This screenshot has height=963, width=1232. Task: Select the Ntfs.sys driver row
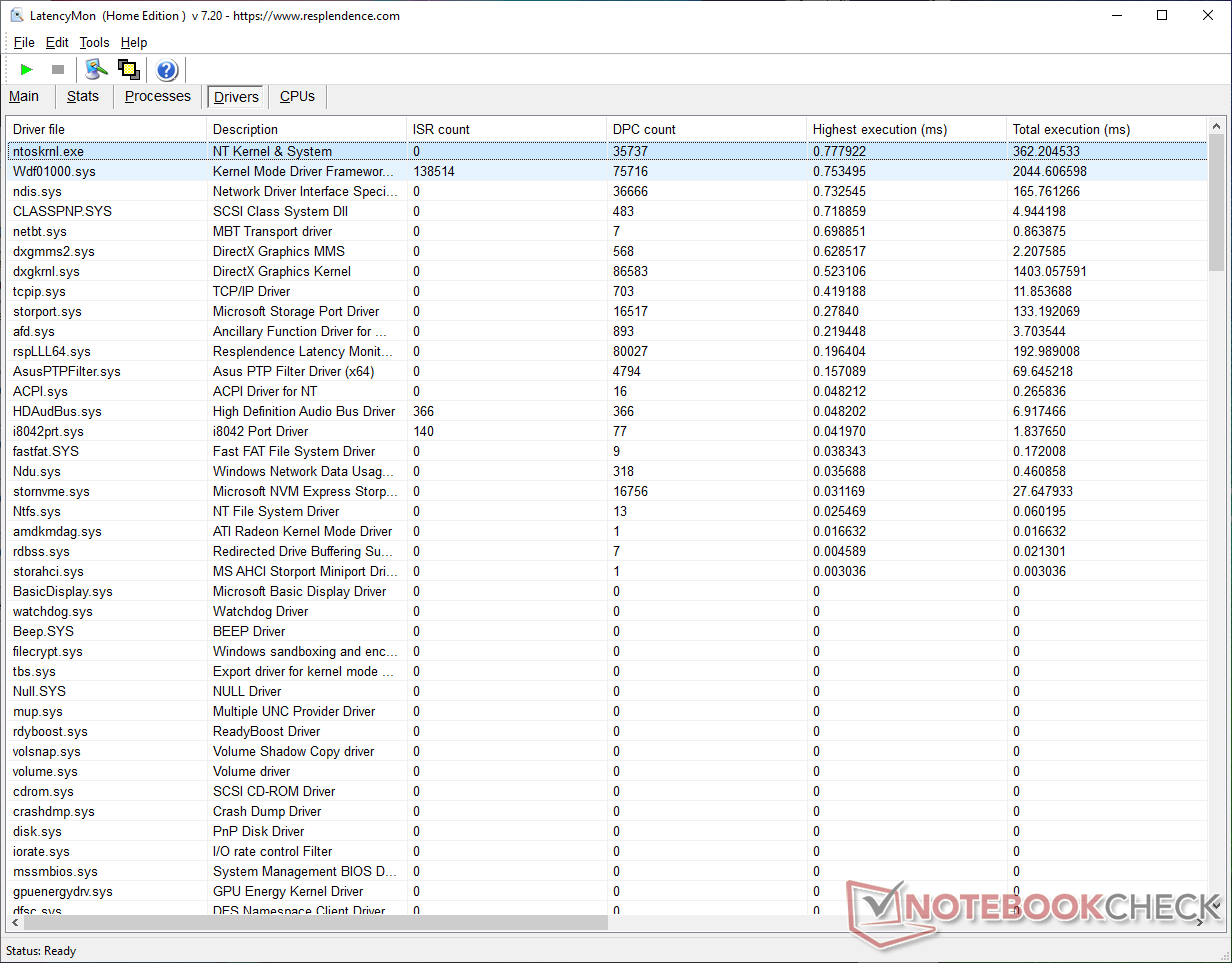point(607,511)
